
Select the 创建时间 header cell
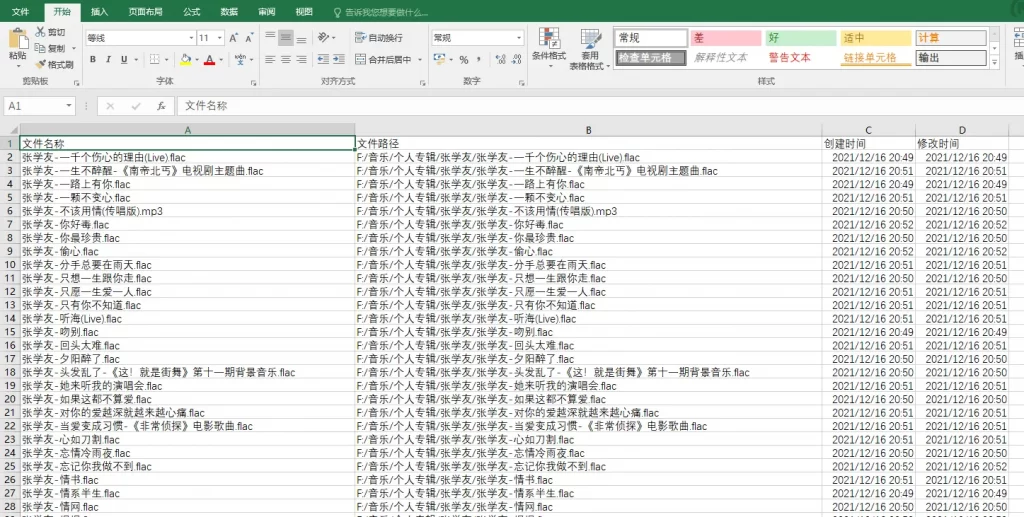point(868,144)
